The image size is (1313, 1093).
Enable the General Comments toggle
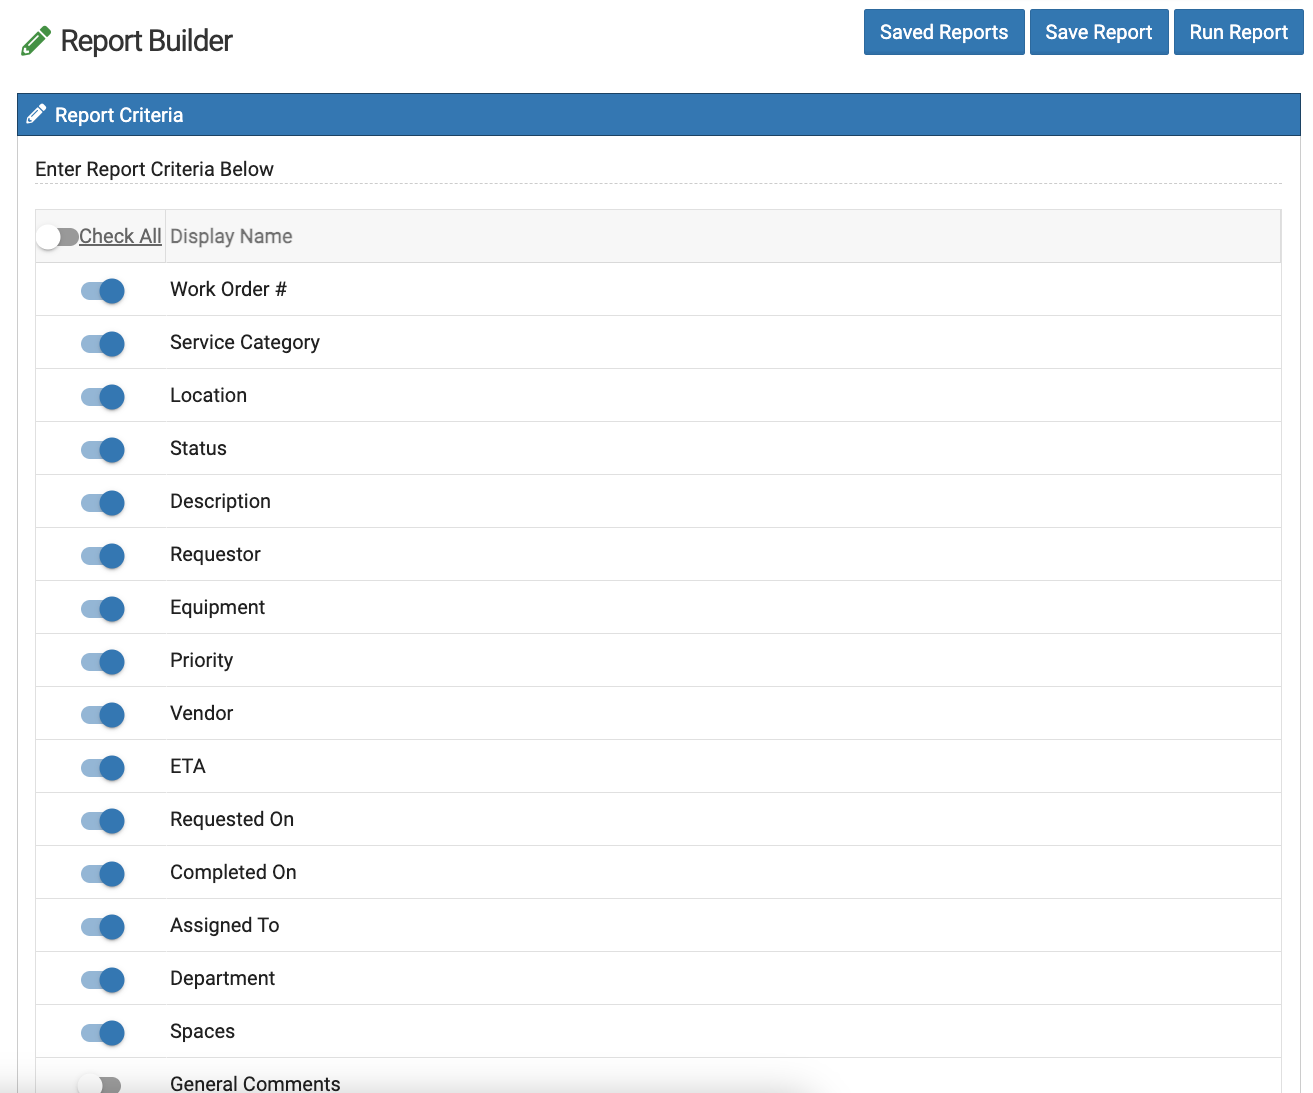coord(99,1084)
